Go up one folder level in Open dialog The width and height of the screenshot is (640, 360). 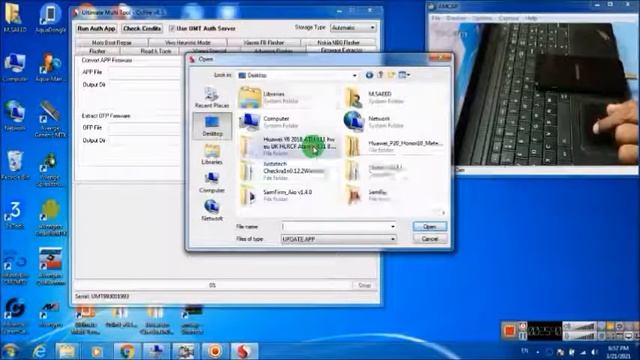[380, 75]
